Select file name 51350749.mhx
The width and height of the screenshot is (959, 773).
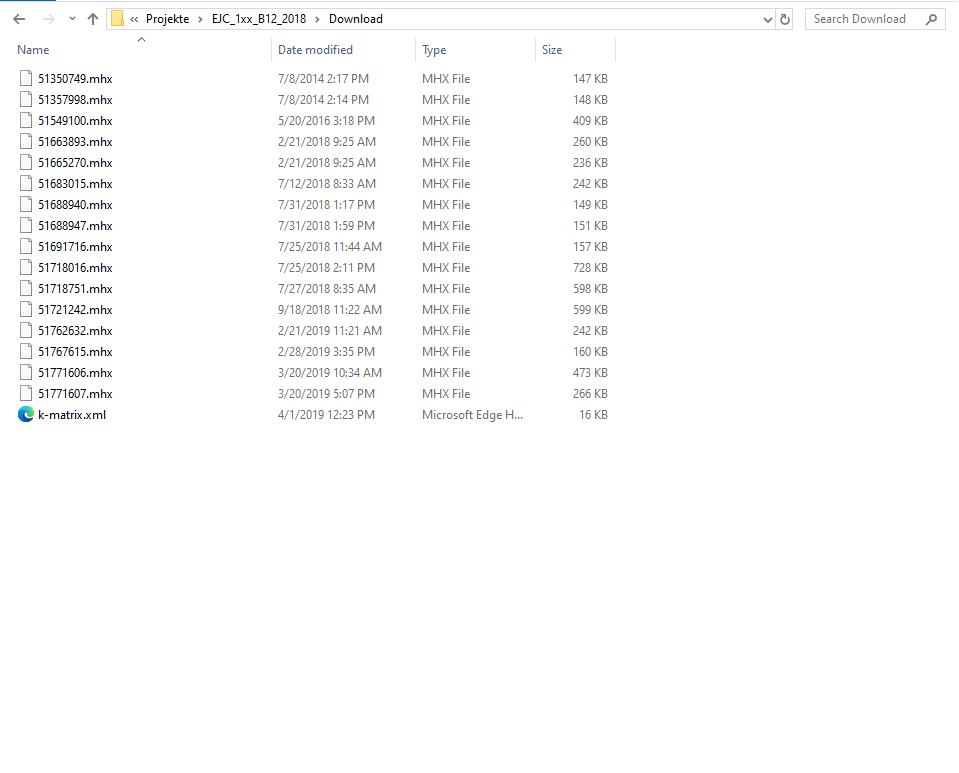[x=75, y=79]
